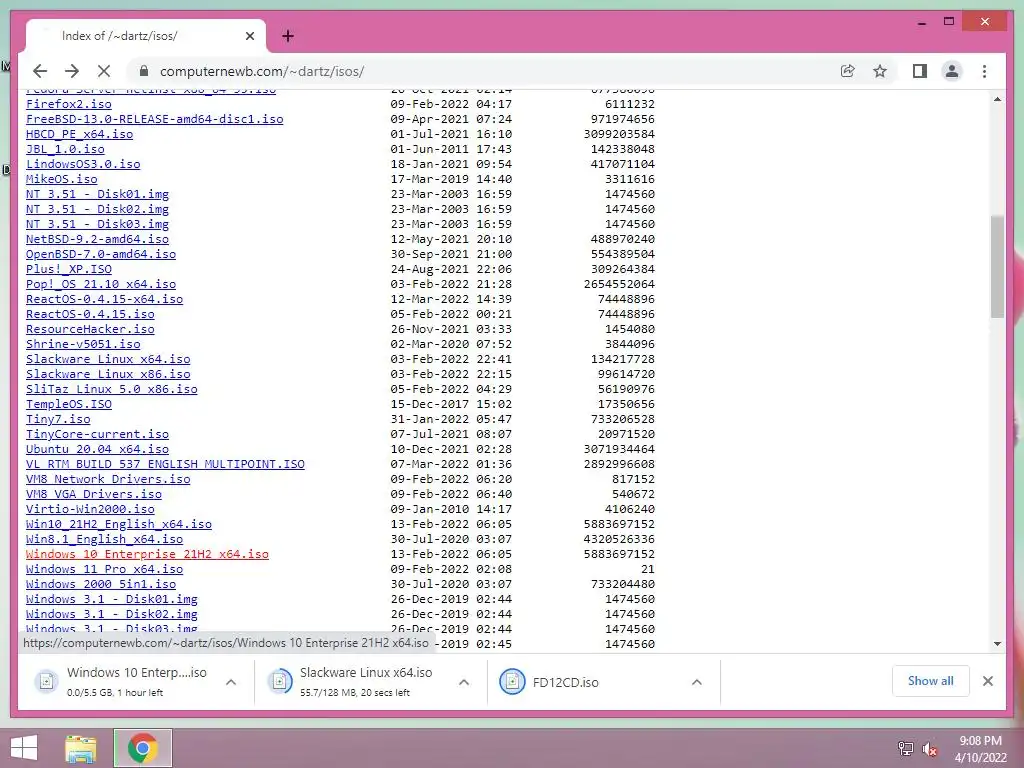This screenshot has width=1024, height=768.
Task: Expand options for FD12CD.iso download
Action: (x=697, y=682)
